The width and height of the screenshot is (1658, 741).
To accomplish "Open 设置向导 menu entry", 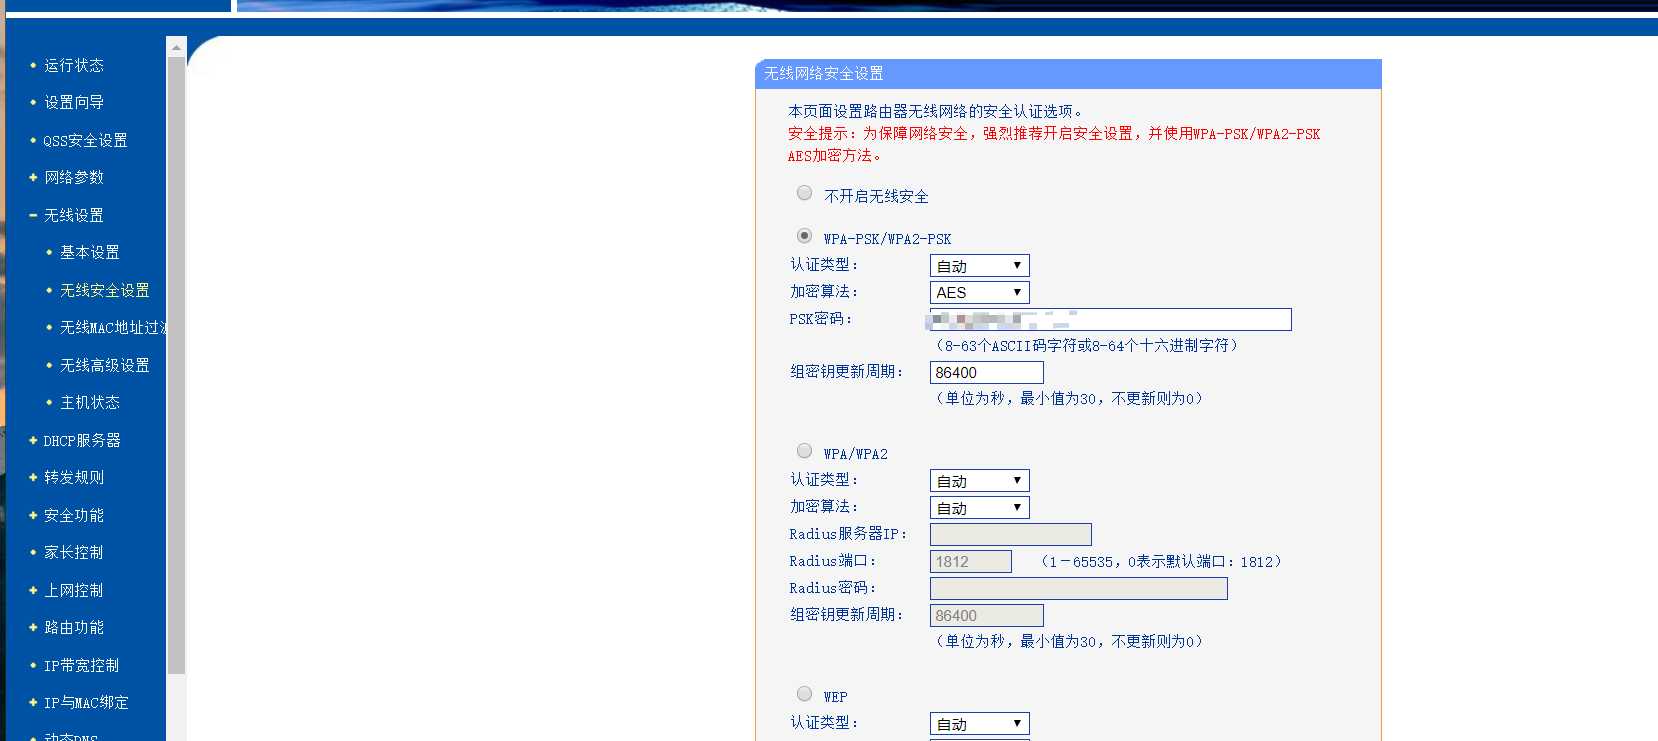I will pos(74,102).
